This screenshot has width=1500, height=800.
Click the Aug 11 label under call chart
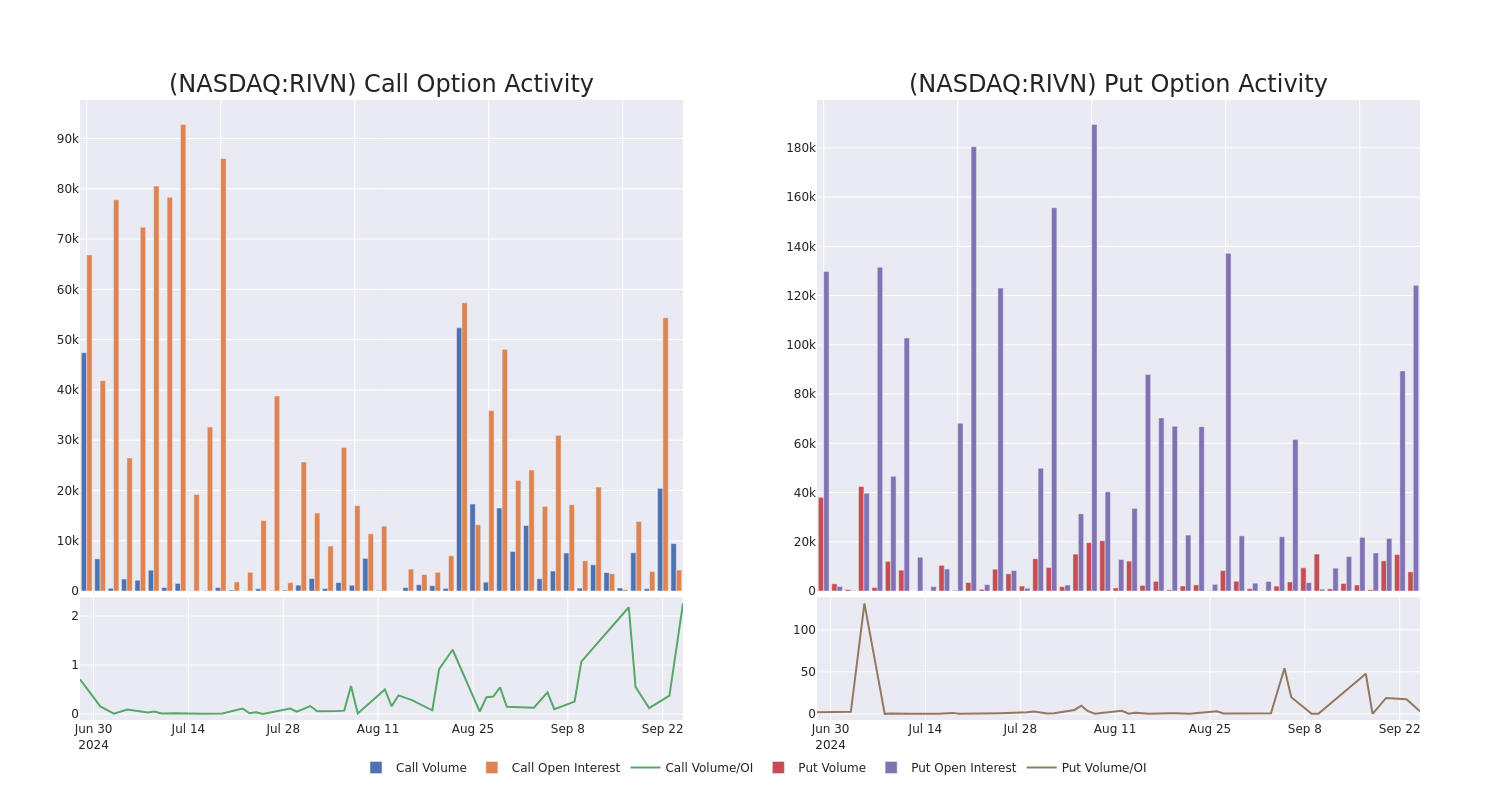[378, 729]
